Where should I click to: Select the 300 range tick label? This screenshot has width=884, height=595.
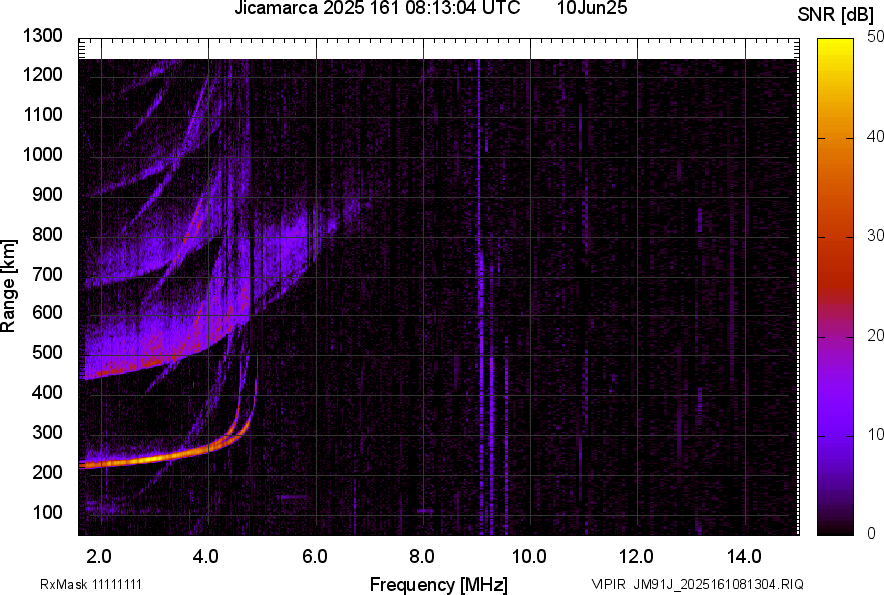click(47, 432)
